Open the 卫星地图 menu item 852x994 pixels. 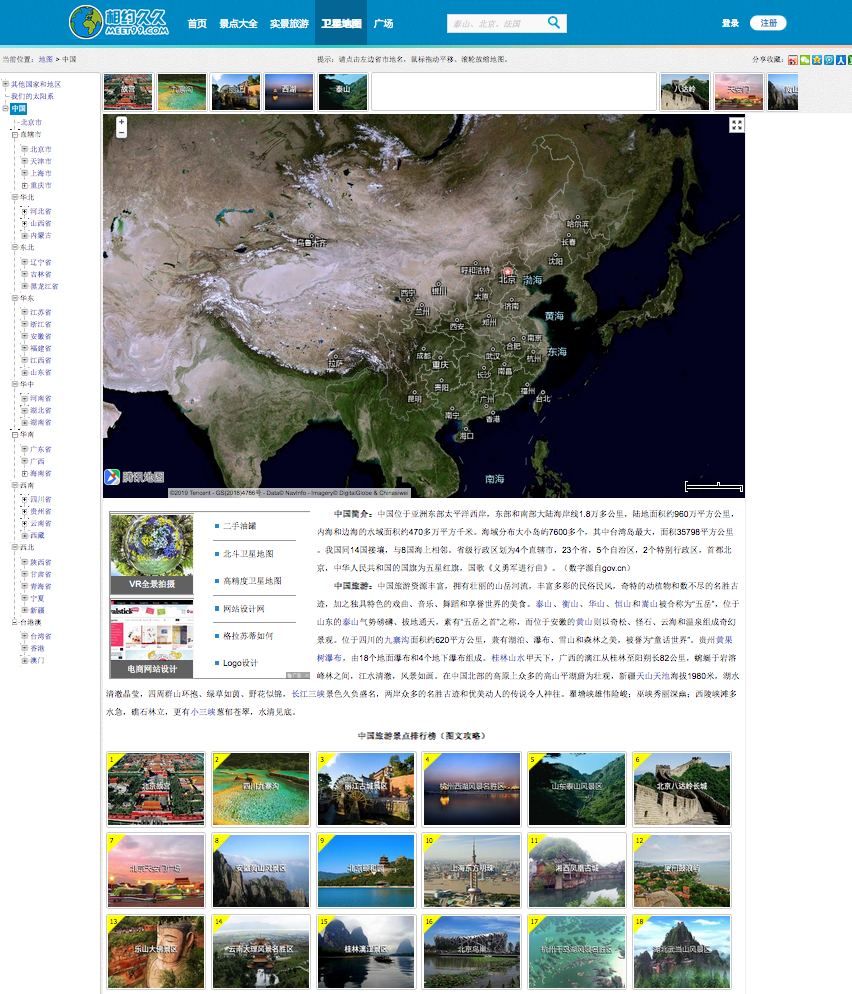click(x=341, y=23)
